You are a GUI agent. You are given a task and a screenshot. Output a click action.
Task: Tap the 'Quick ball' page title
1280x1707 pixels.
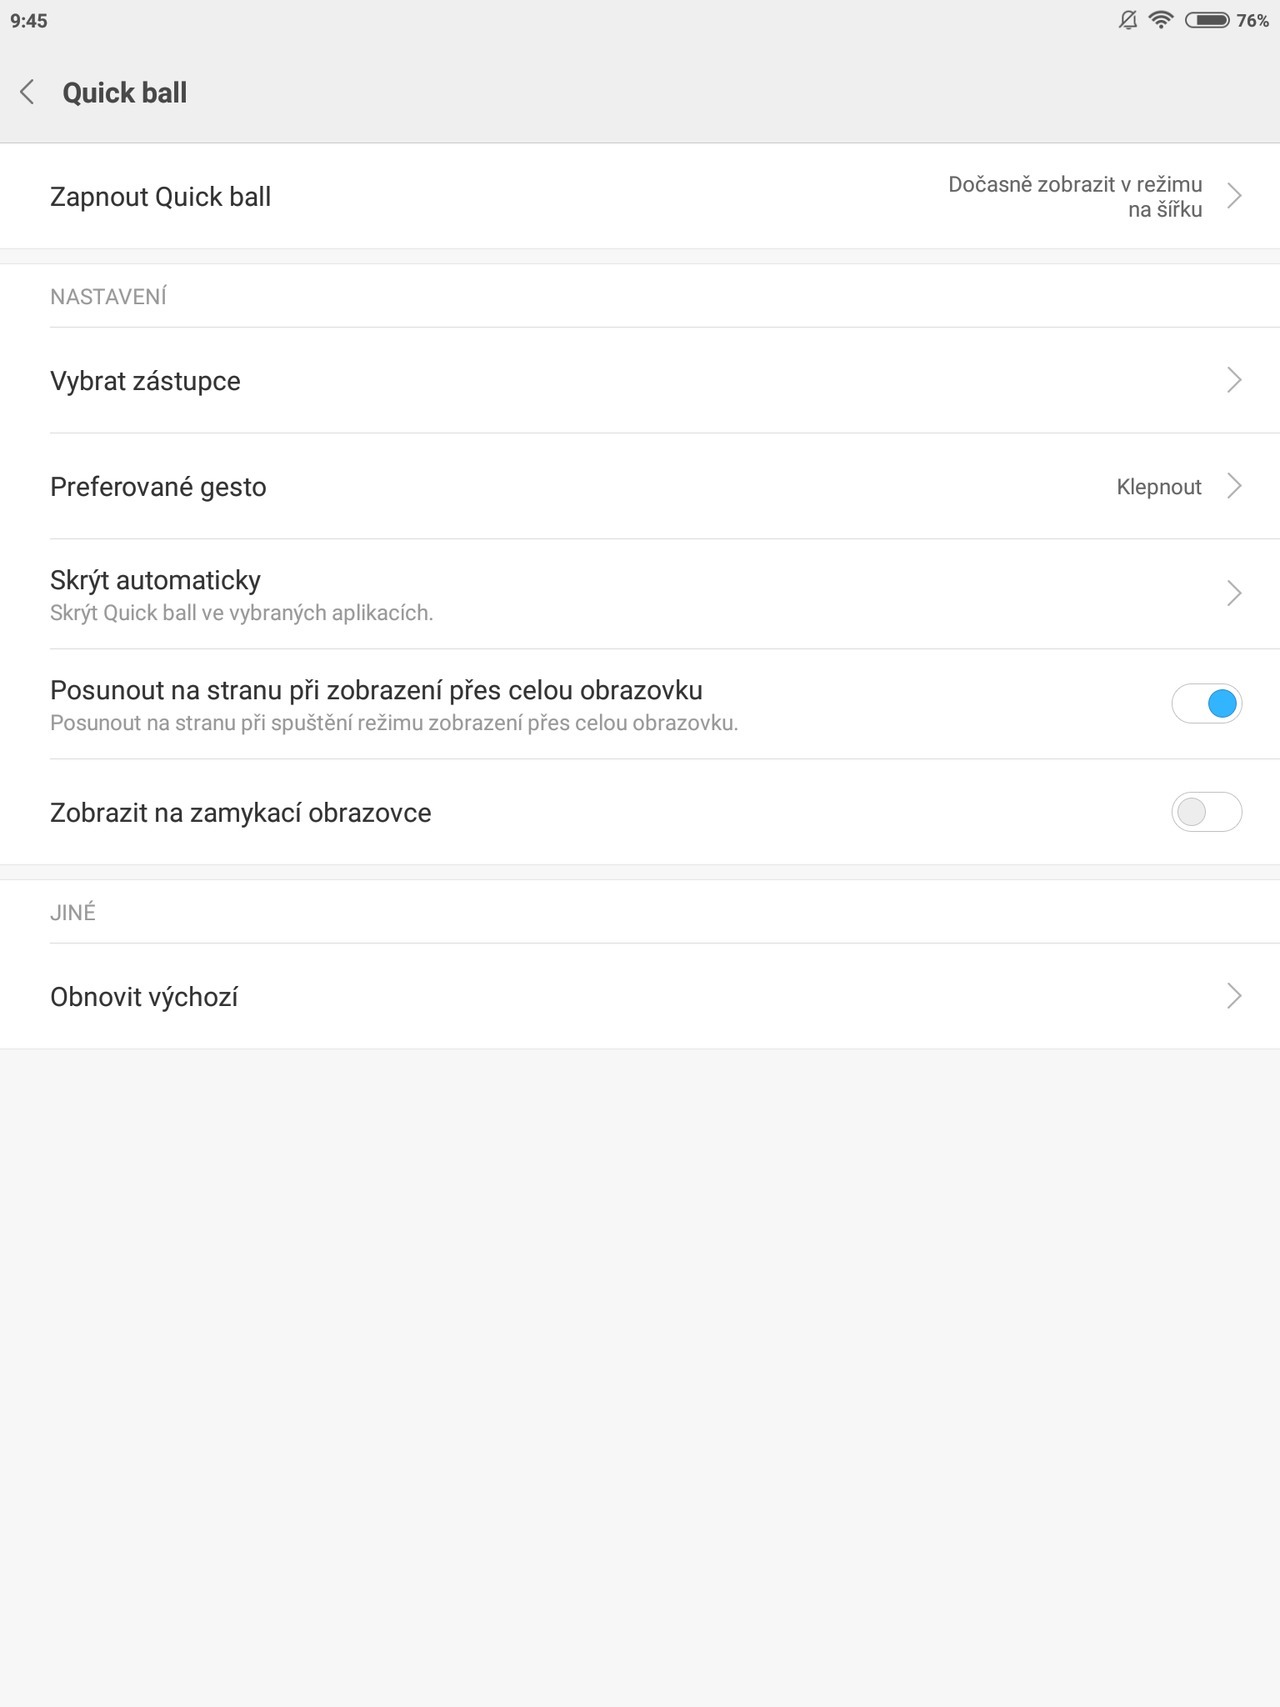[124, 91]
